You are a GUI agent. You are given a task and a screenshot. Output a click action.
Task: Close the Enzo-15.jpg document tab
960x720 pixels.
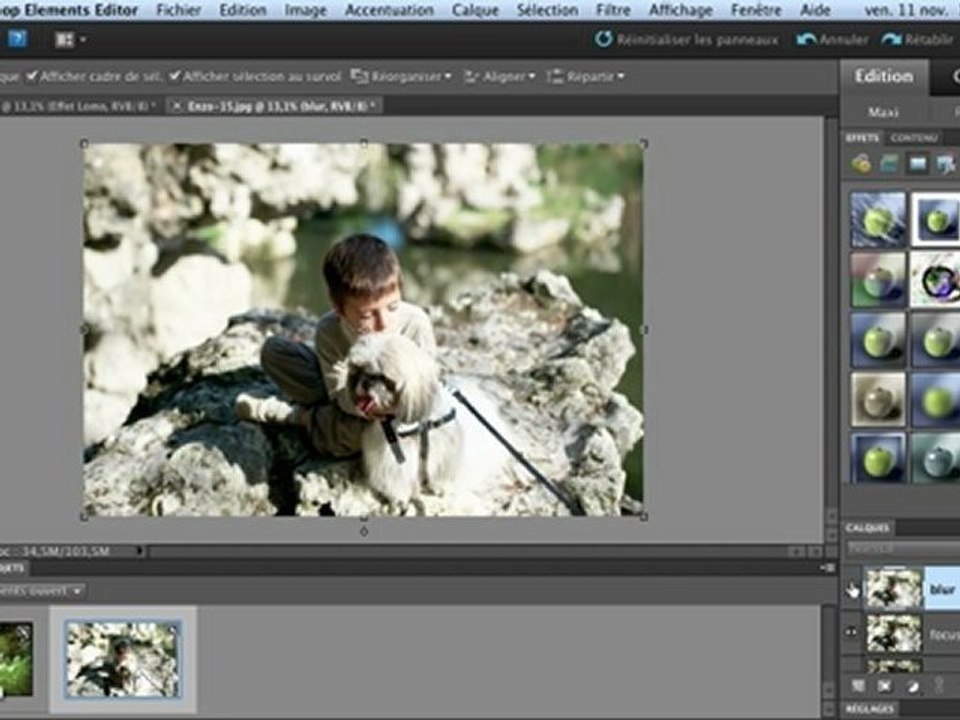click(177, 106)
